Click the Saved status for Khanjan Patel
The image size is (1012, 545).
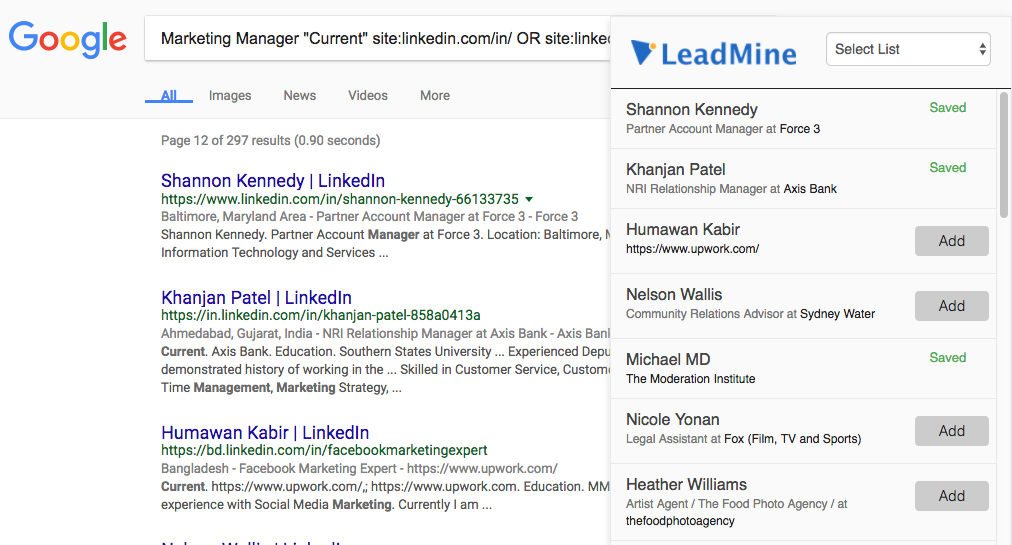pos(947,168)
